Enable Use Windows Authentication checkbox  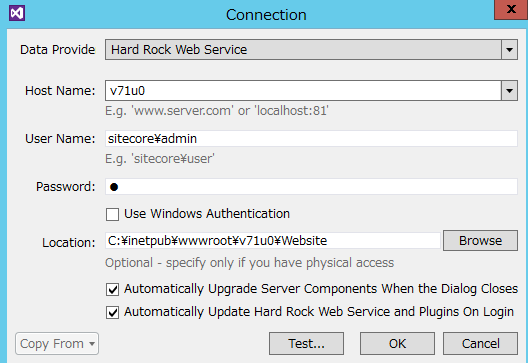click(112, 214)
